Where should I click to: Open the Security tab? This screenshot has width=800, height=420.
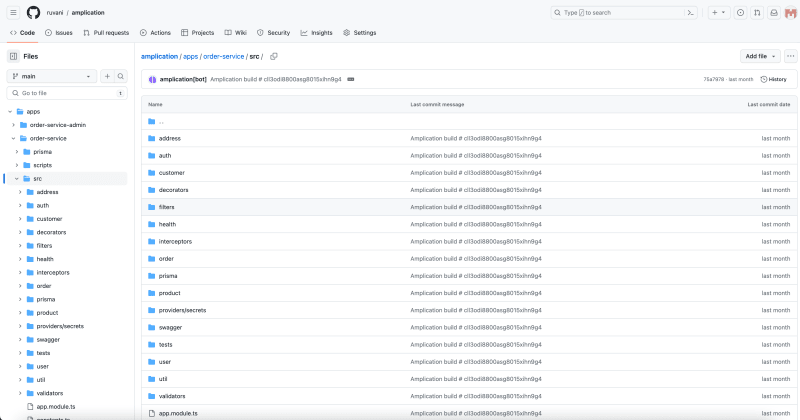point(273,33)
